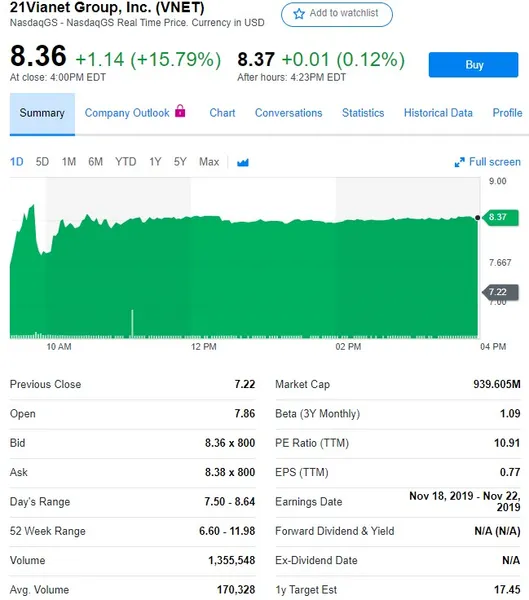Viewport: 529px width, 600px height.
Task: Click the Company Outlook premium lock icon
Action: (180, 111)
